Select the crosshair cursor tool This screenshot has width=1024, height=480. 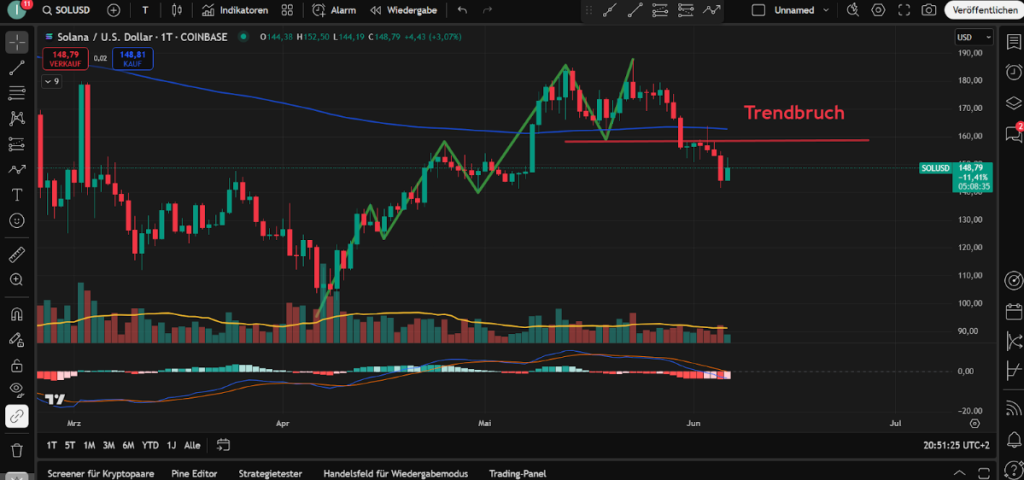17,44
